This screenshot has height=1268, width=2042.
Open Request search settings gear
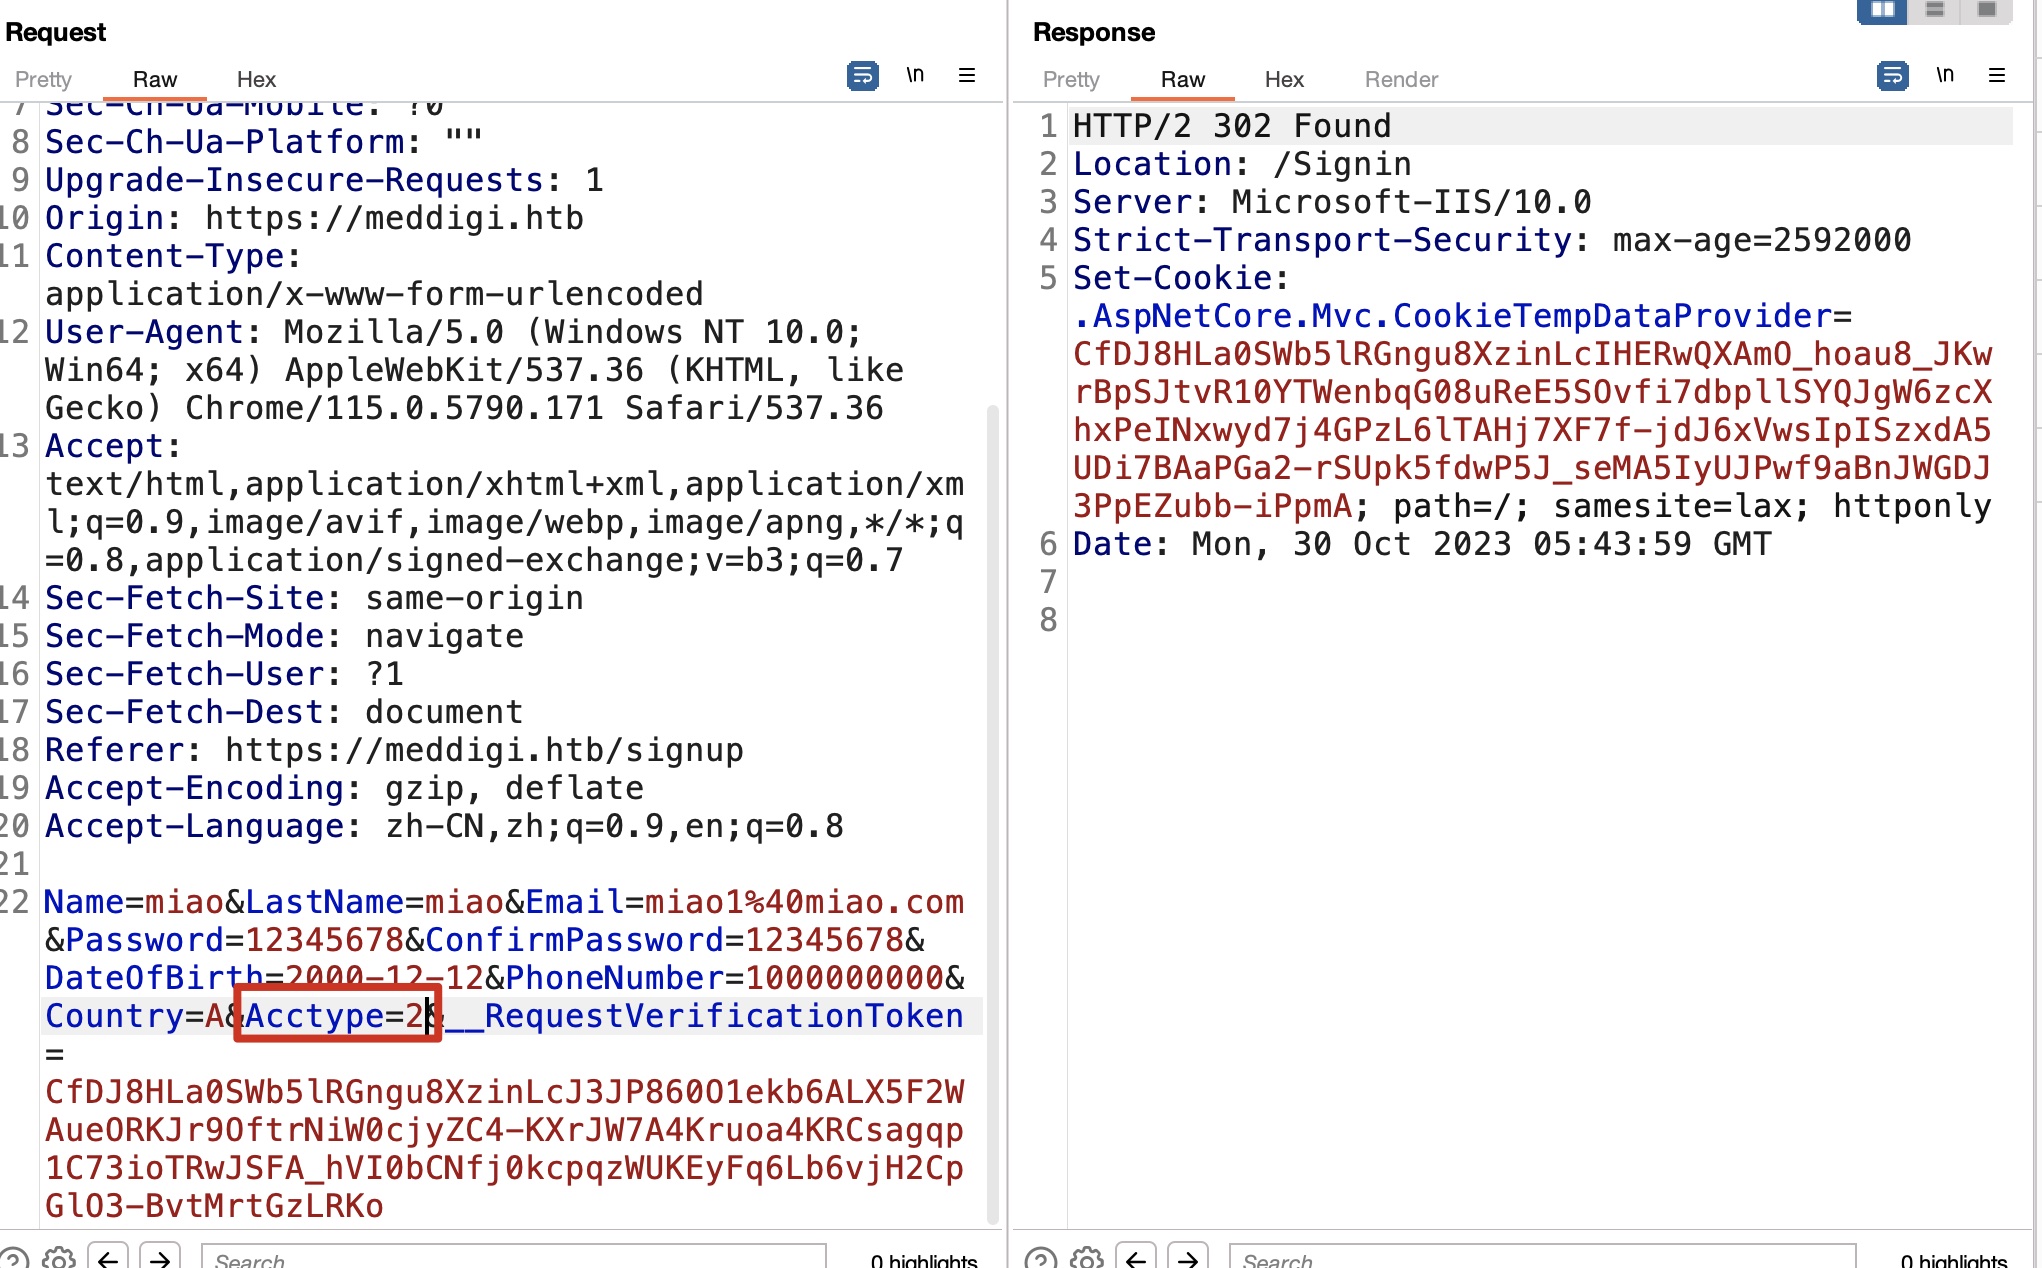tap(59, 1258)
